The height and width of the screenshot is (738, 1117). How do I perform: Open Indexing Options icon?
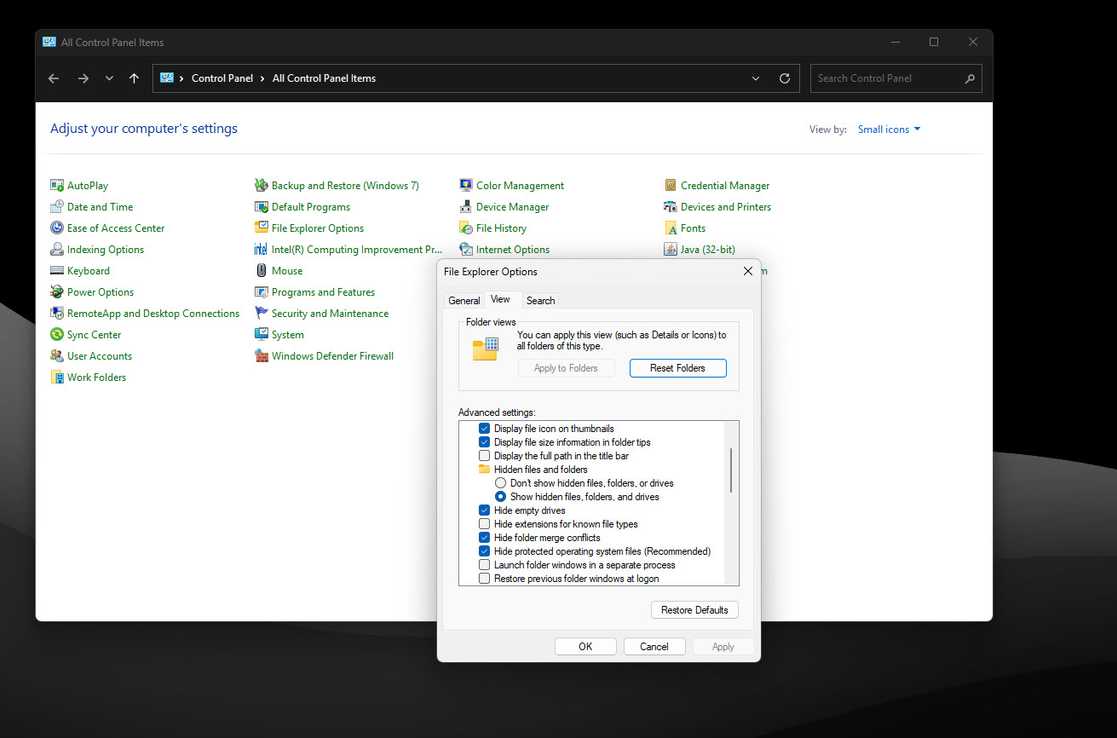click(x=57, y=250)
